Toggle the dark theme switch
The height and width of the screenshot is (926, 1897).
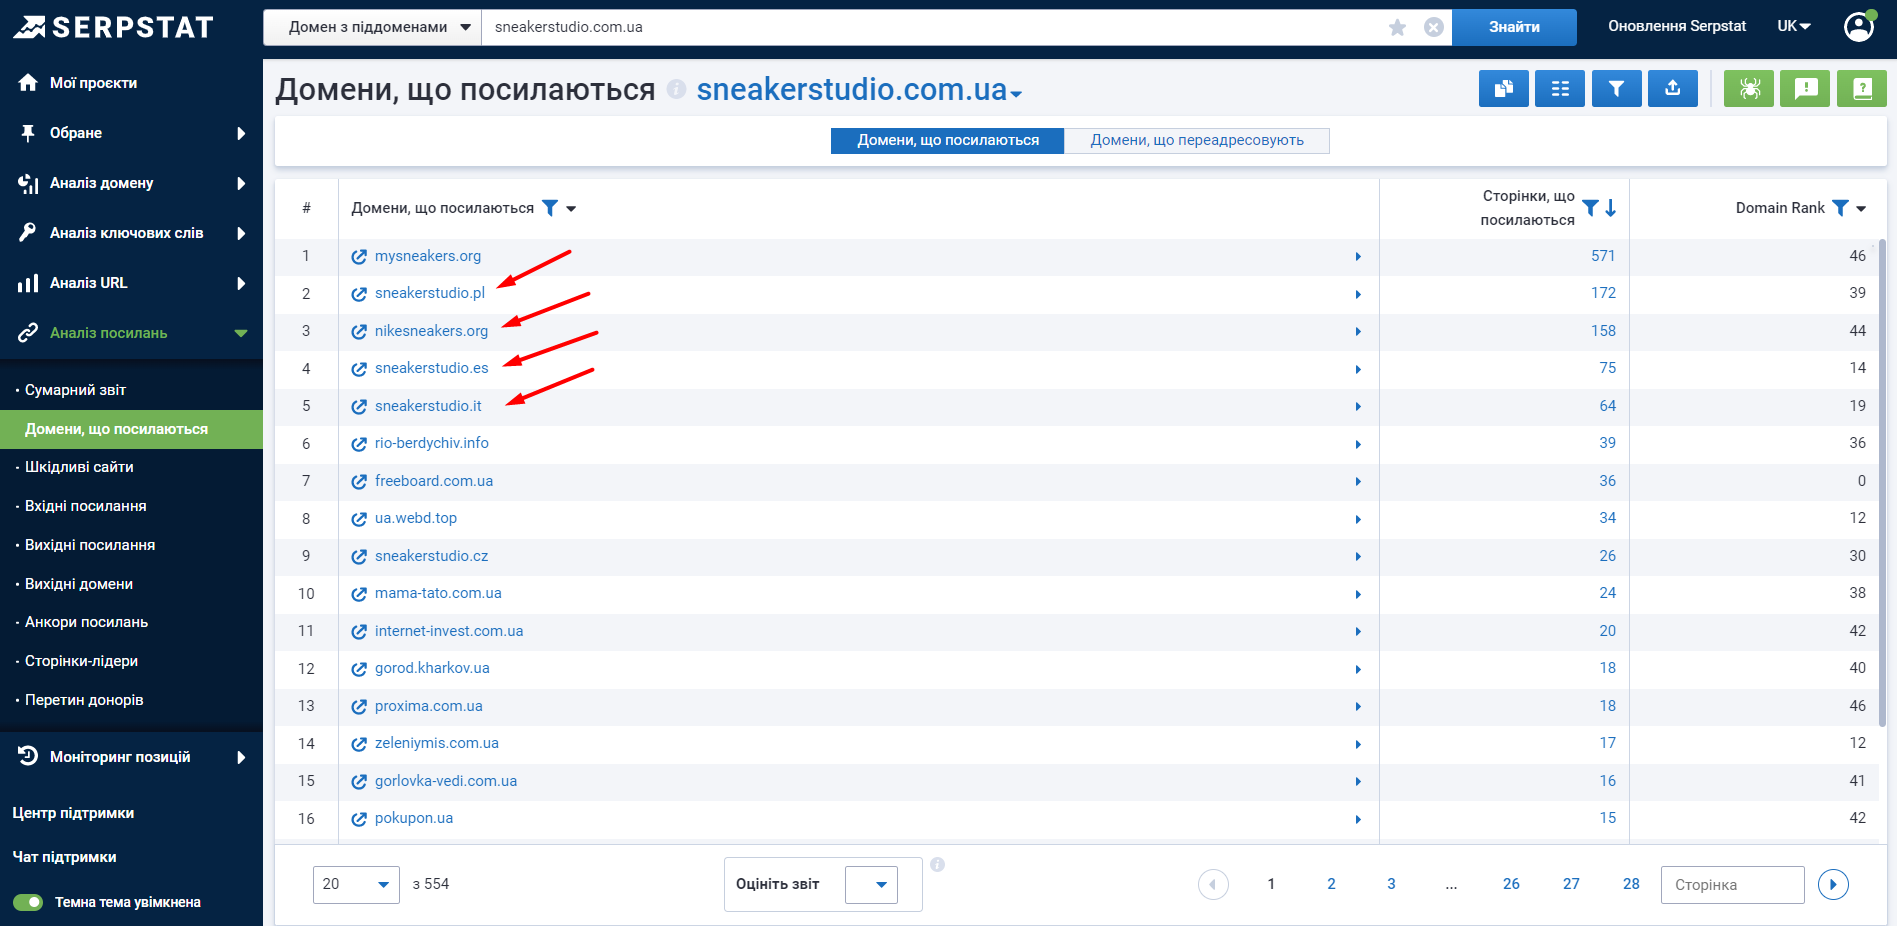pyautogui.click(x=29, y=902)
